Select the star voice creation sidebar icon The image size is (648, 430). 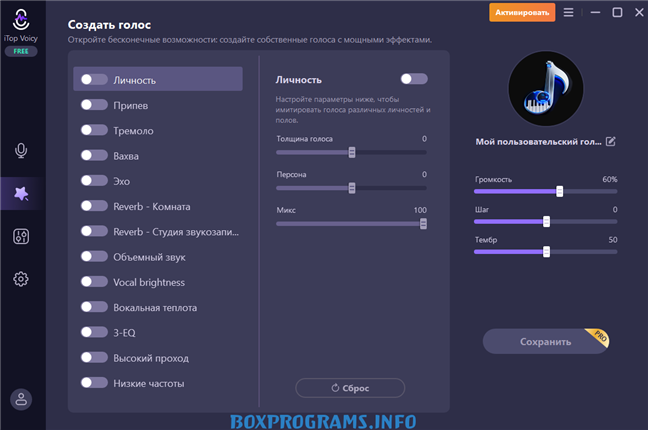[21, 194]
